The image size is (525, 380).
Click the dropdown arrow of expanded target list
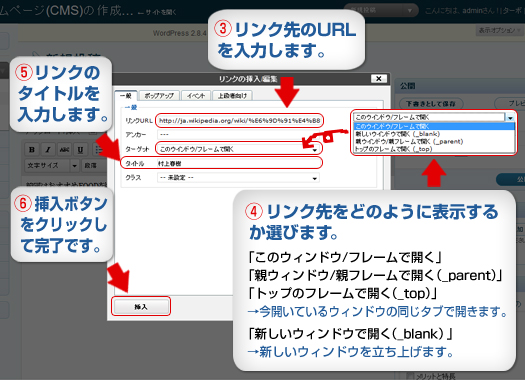click(510, 117)
